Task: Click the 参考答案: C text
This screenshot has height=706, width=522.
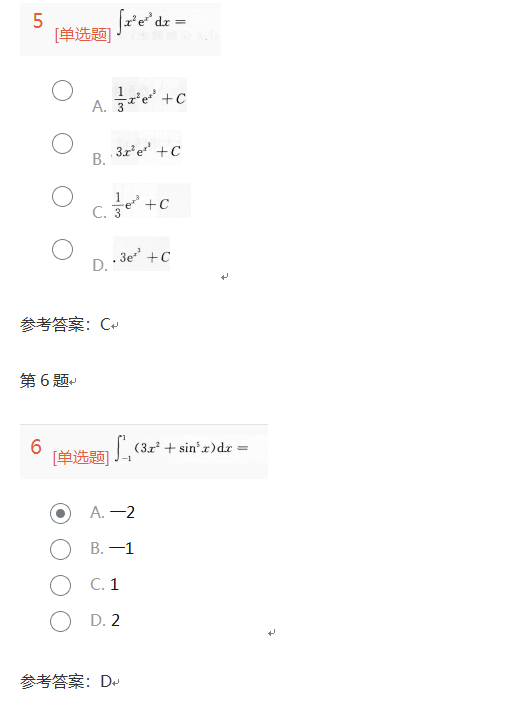Action: [x=65, y=325]
